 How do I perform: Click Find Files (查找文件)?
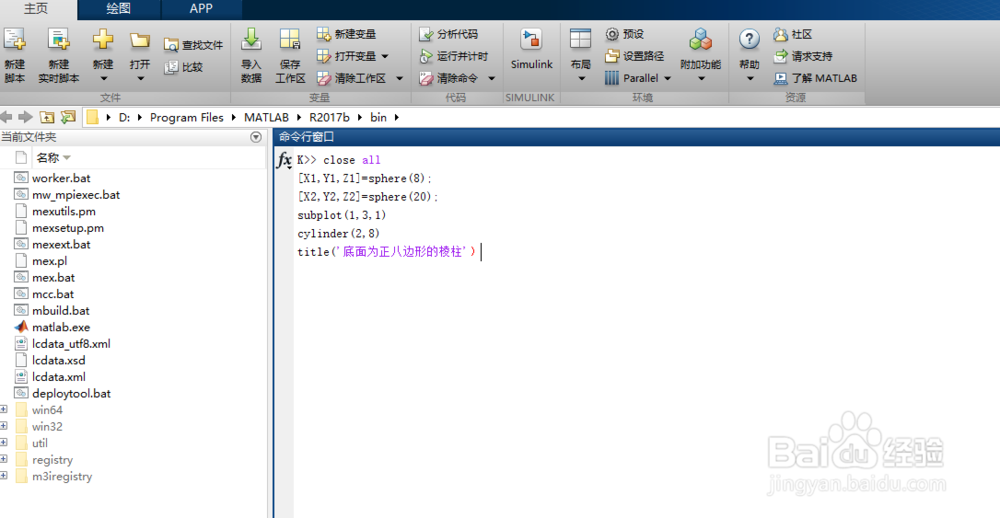click(x=194, y=45)
